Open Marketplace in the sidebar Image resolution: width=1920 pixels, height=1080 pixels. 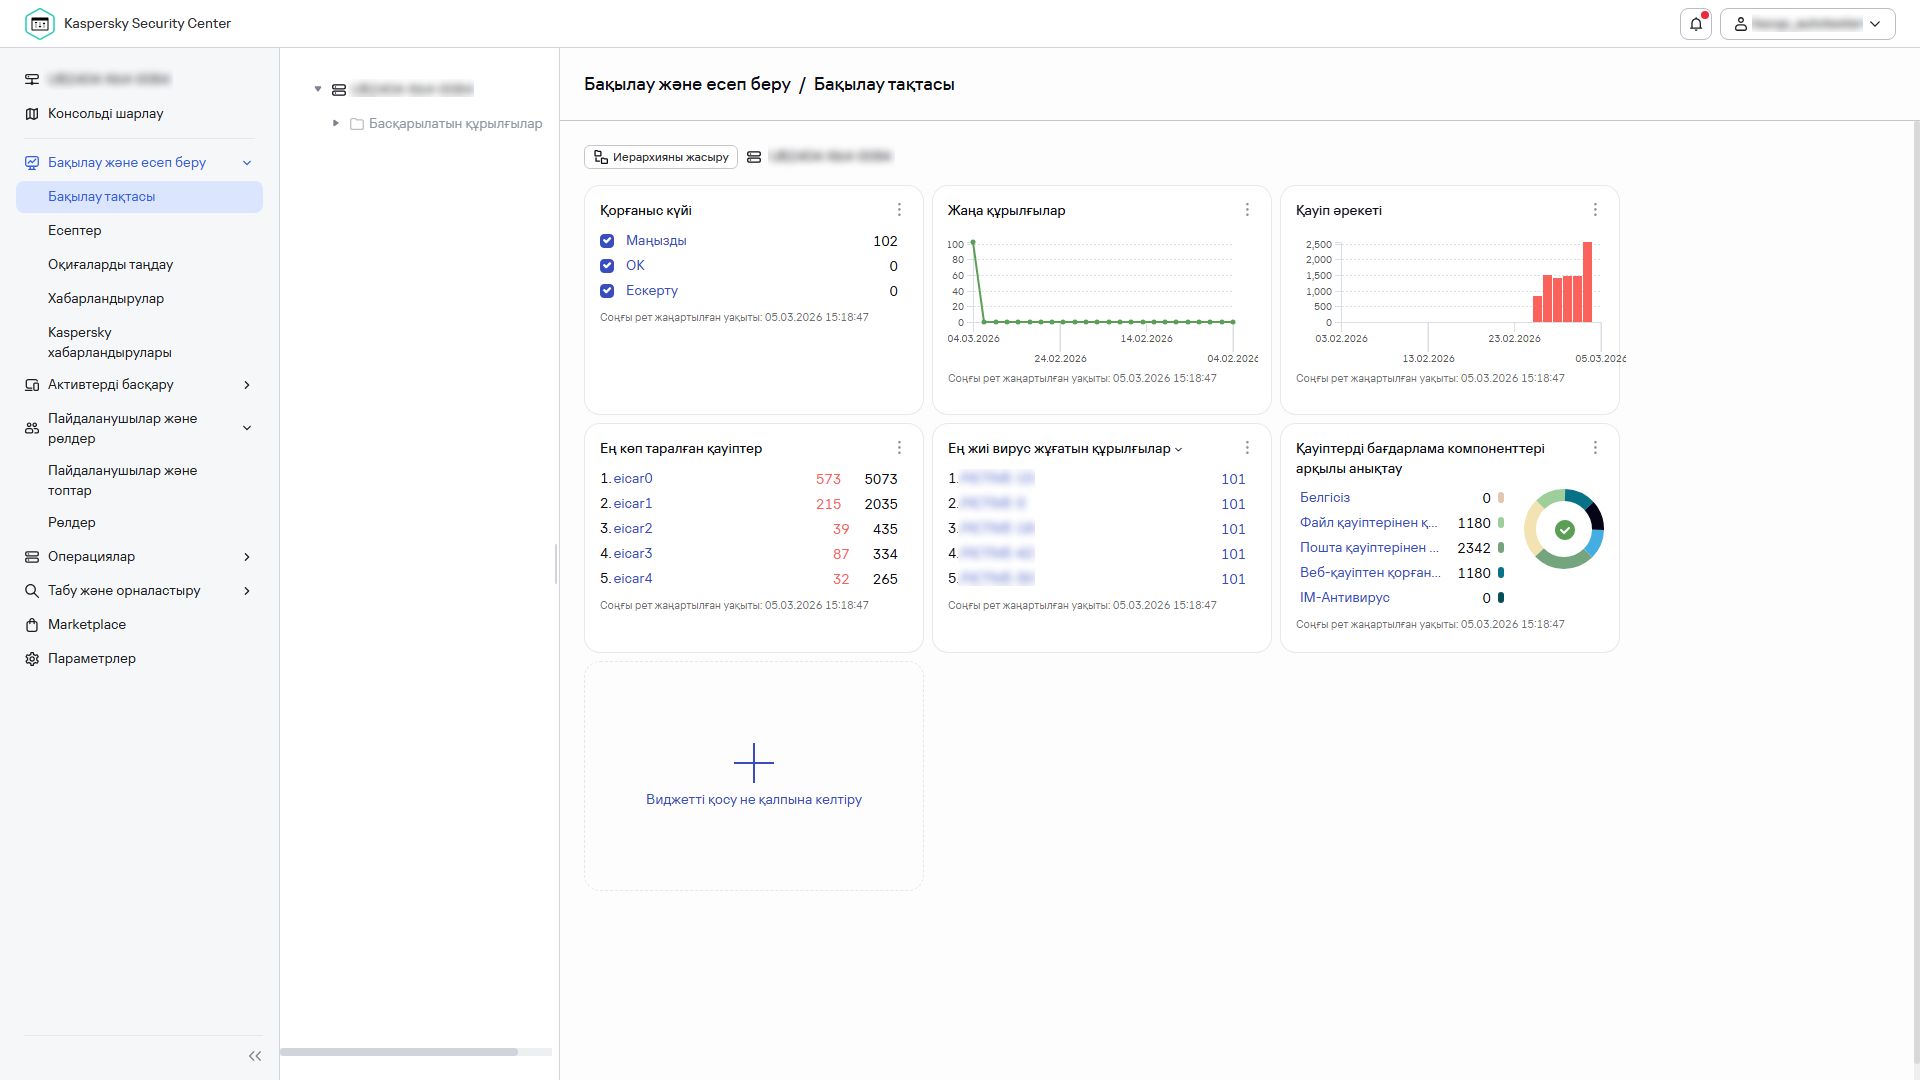click(87, 625)
